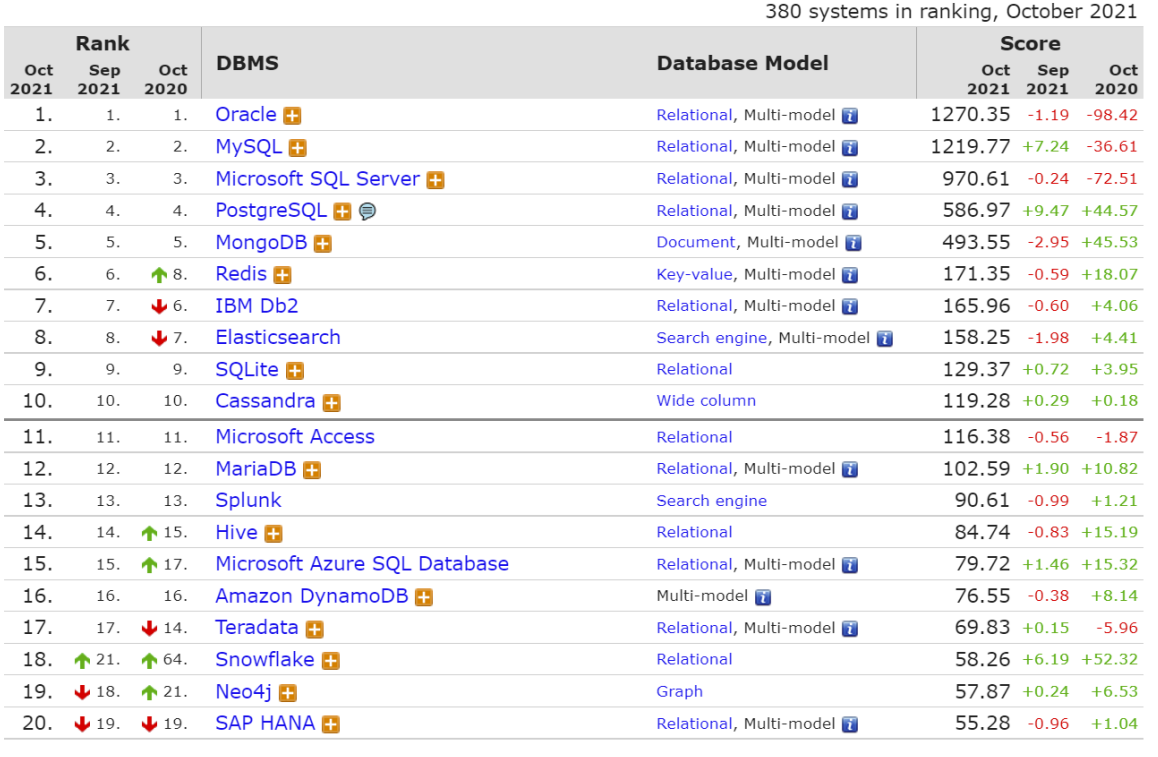1158x757 pixels.
Task: Click the speech bubble icon beside PostgreSQL
Action: (x=367, y=212)
